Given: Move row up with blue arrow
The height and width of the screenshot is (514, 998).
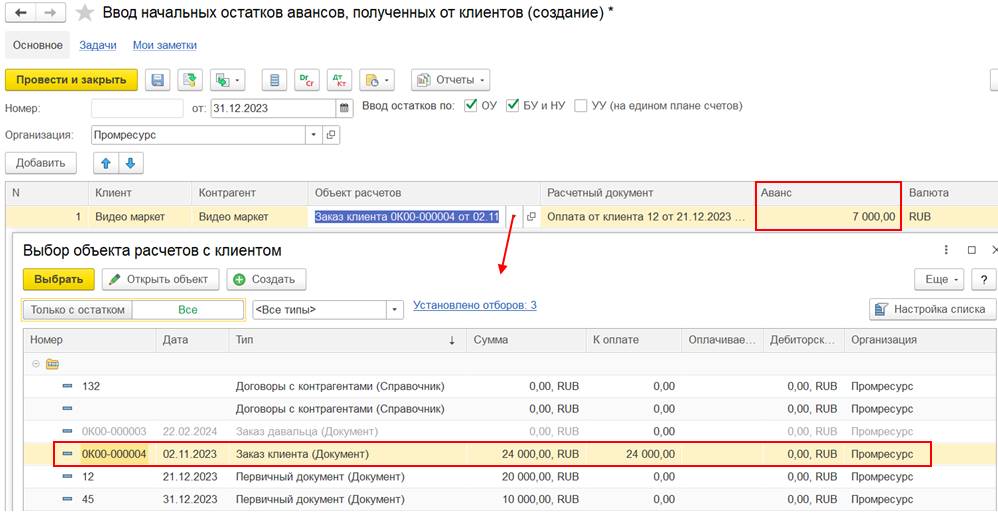Looking at the screenshot, I should pos(105,163).
